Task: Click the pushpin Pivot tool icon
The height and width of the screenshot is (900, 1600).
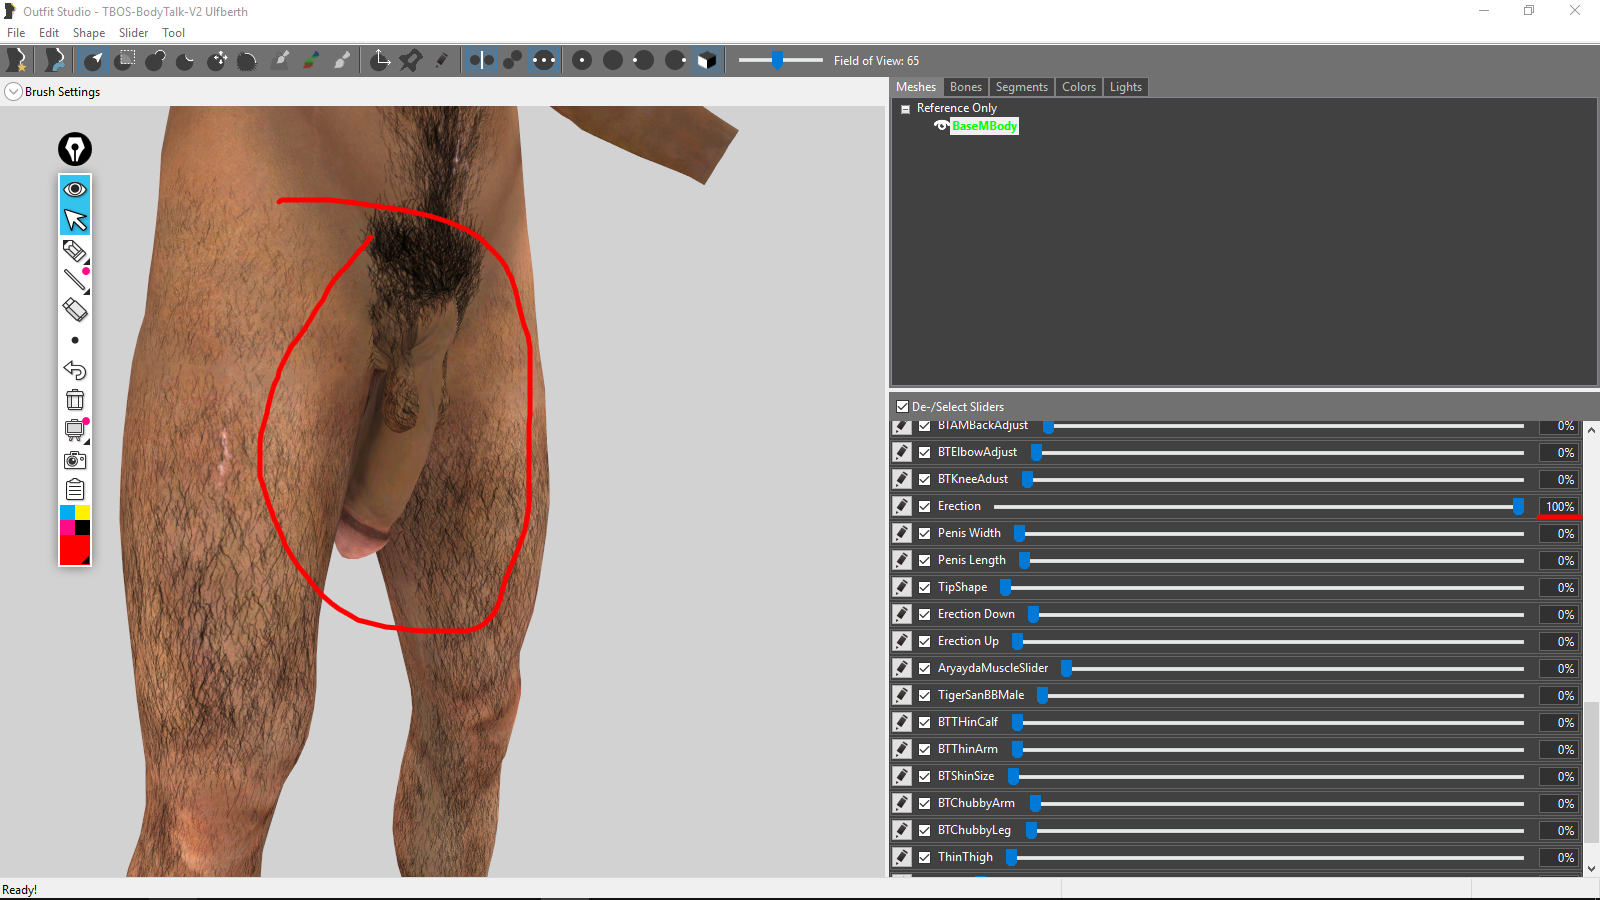Action: pos(411,61)
